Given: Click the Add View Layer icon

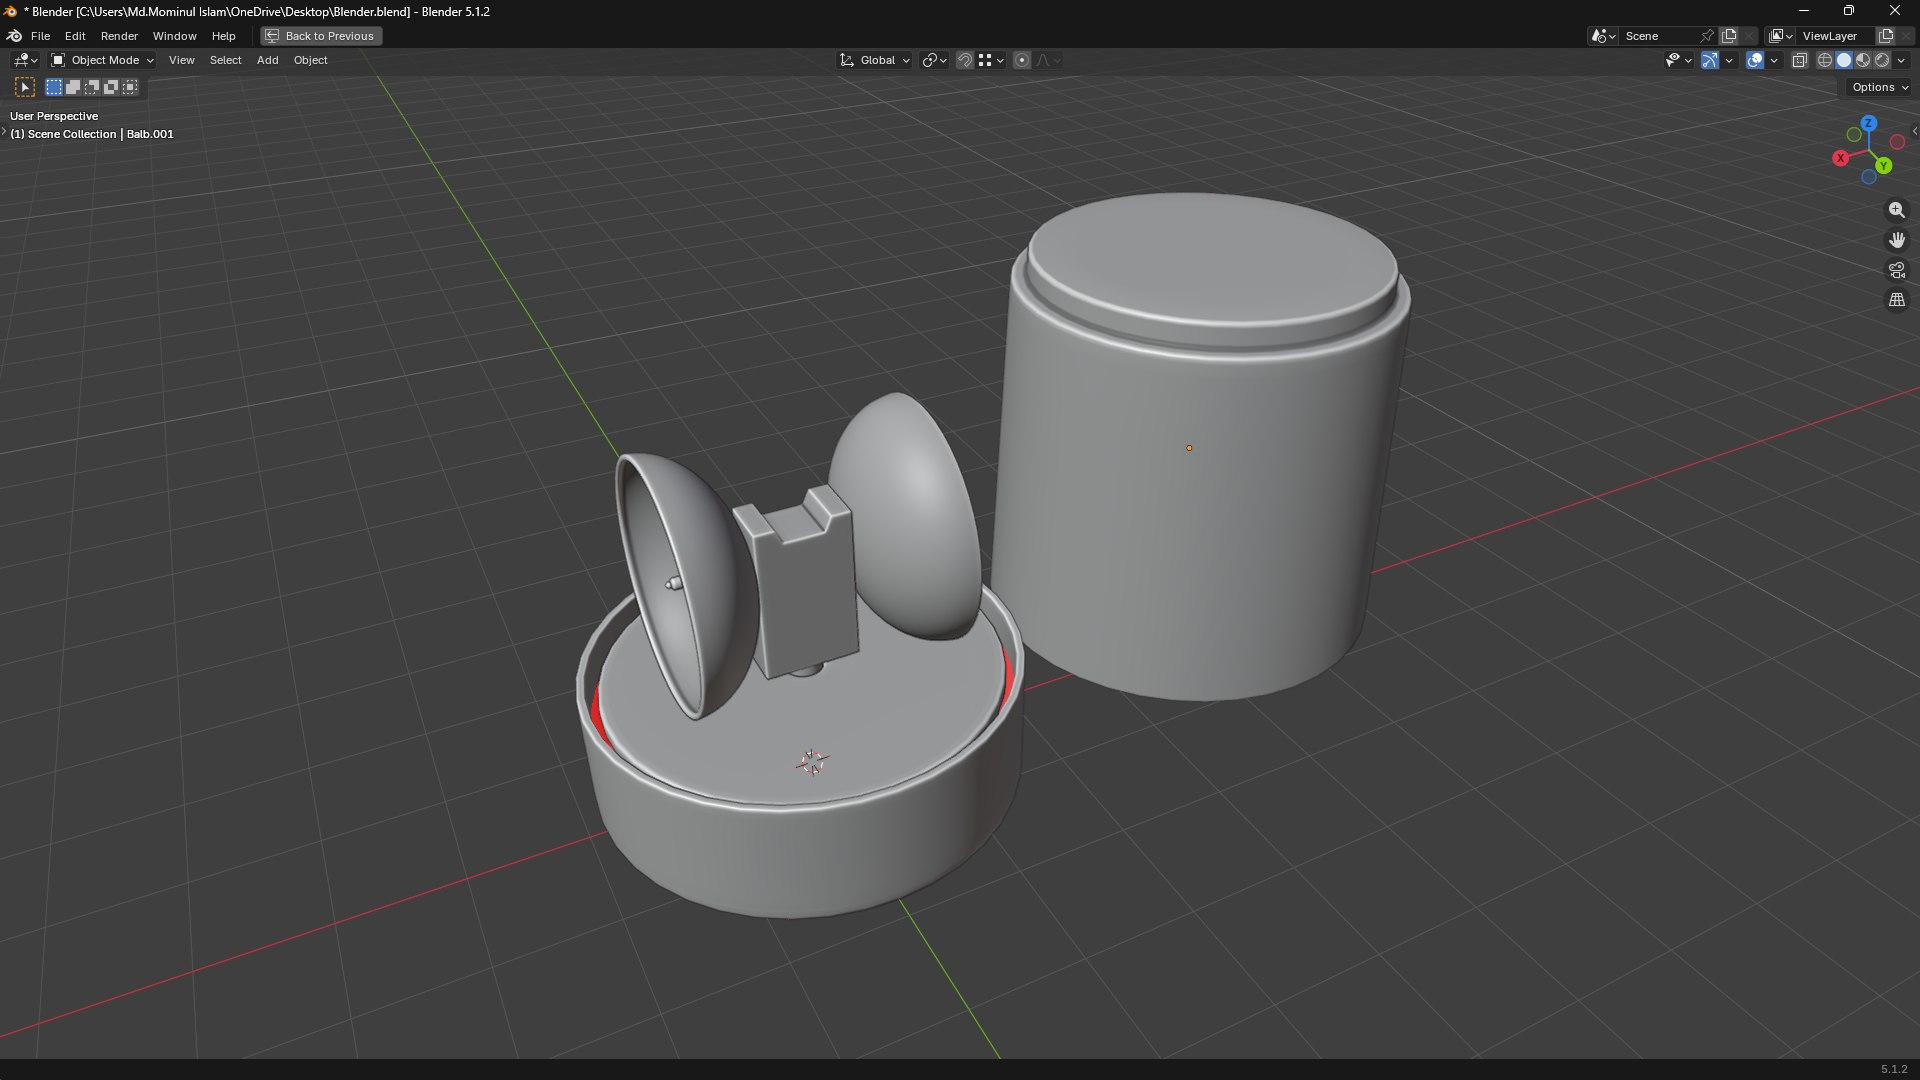Looking at the screenshot, I should (x=1886, y=36).
